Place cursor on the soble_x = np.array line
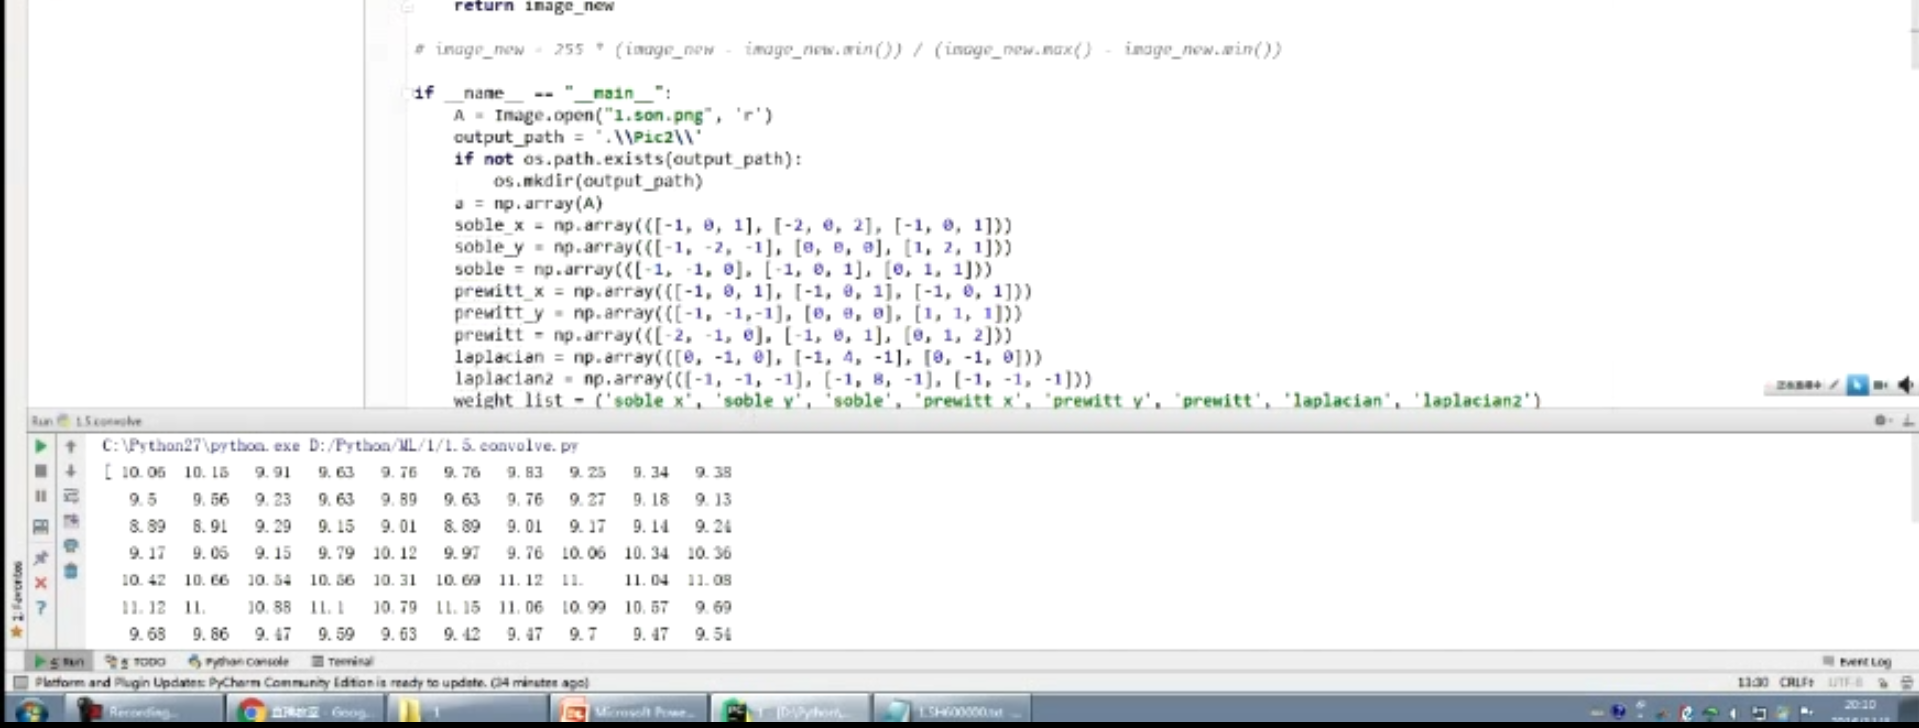This screenshot has width=1919, height=728. point(733,225)
